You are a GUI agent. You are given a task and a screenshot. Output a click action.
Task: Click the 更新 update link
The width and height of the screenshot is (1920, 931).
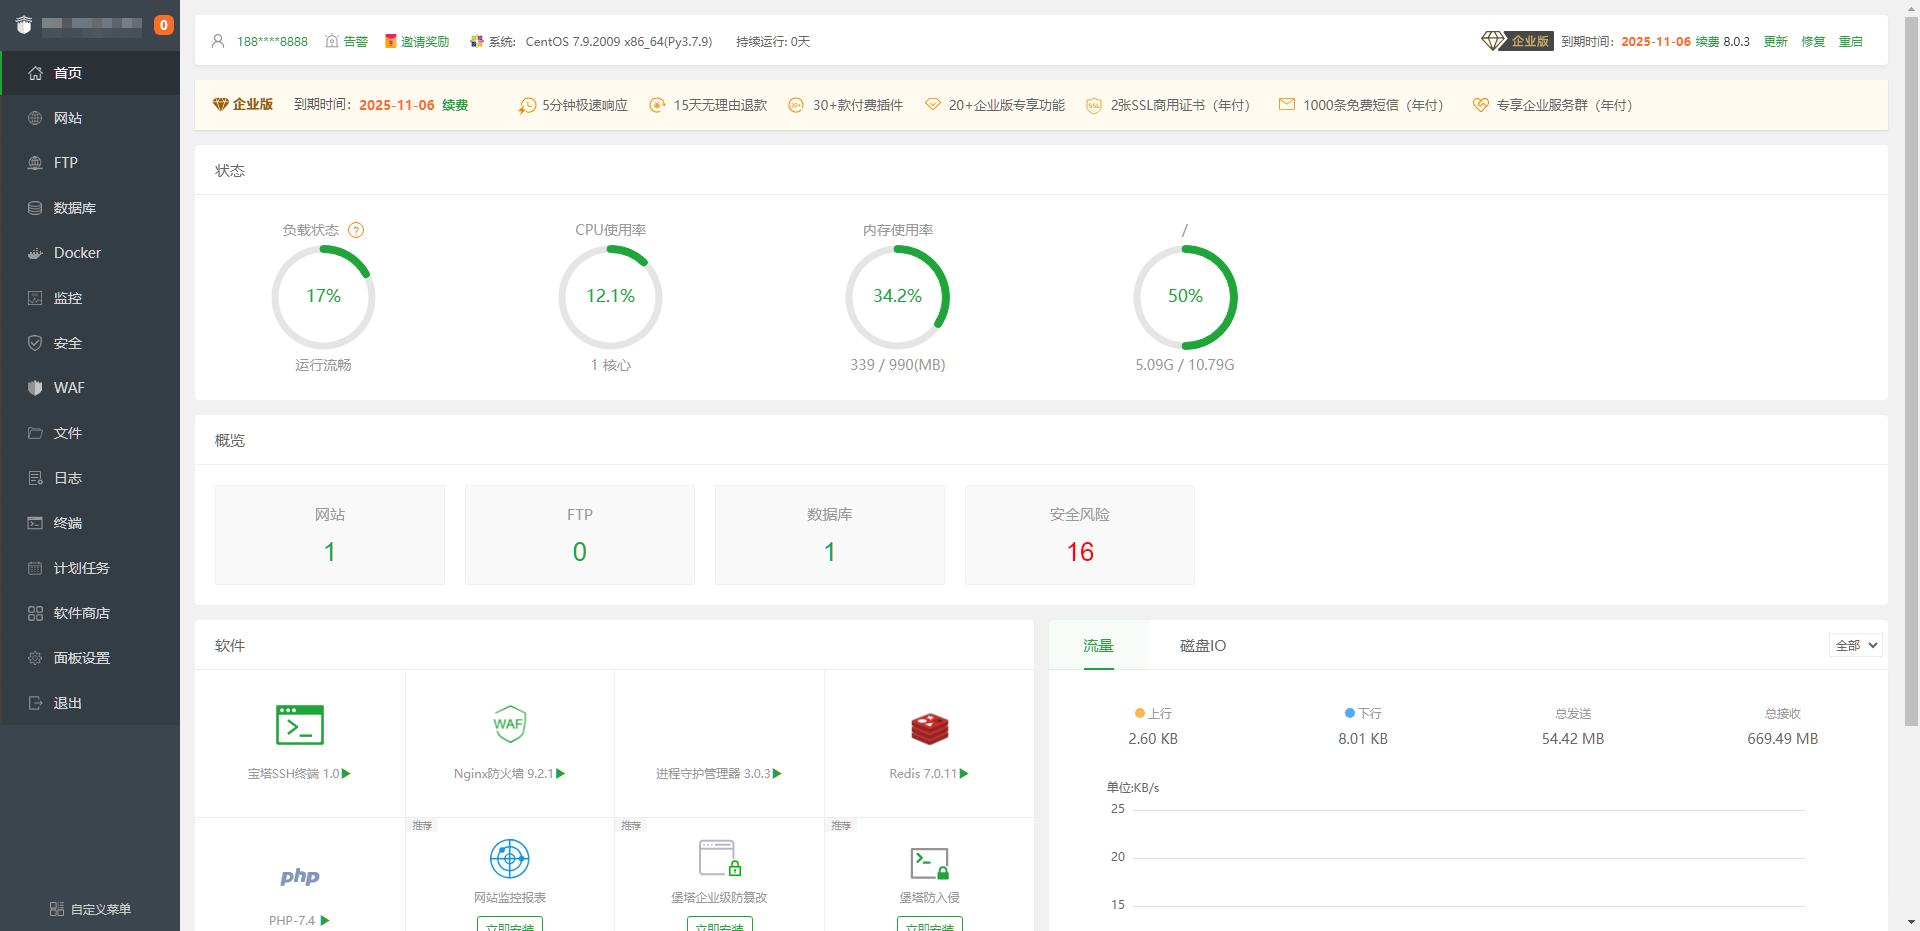(1775, 41)
